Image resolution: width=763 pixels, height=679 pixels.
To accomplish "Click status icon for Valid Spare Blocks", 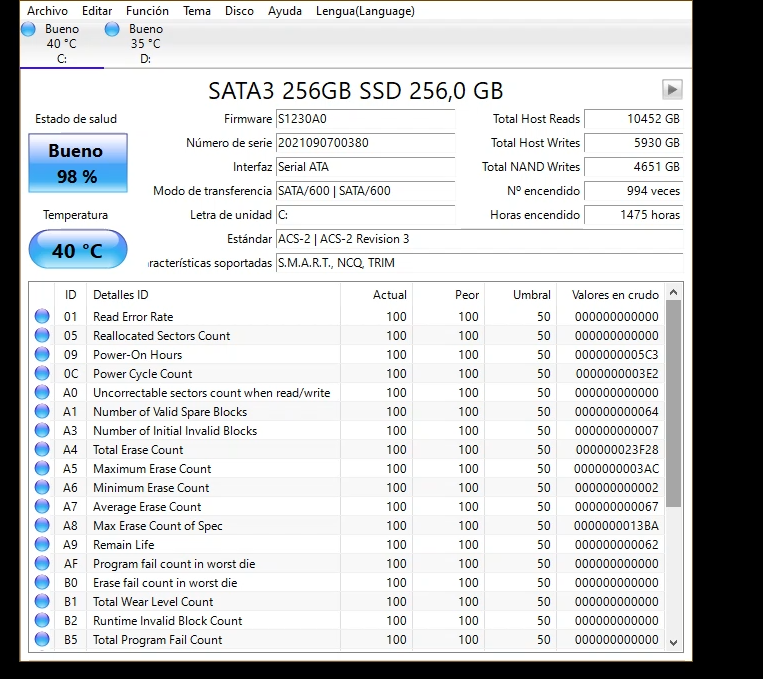I will 42,411.
